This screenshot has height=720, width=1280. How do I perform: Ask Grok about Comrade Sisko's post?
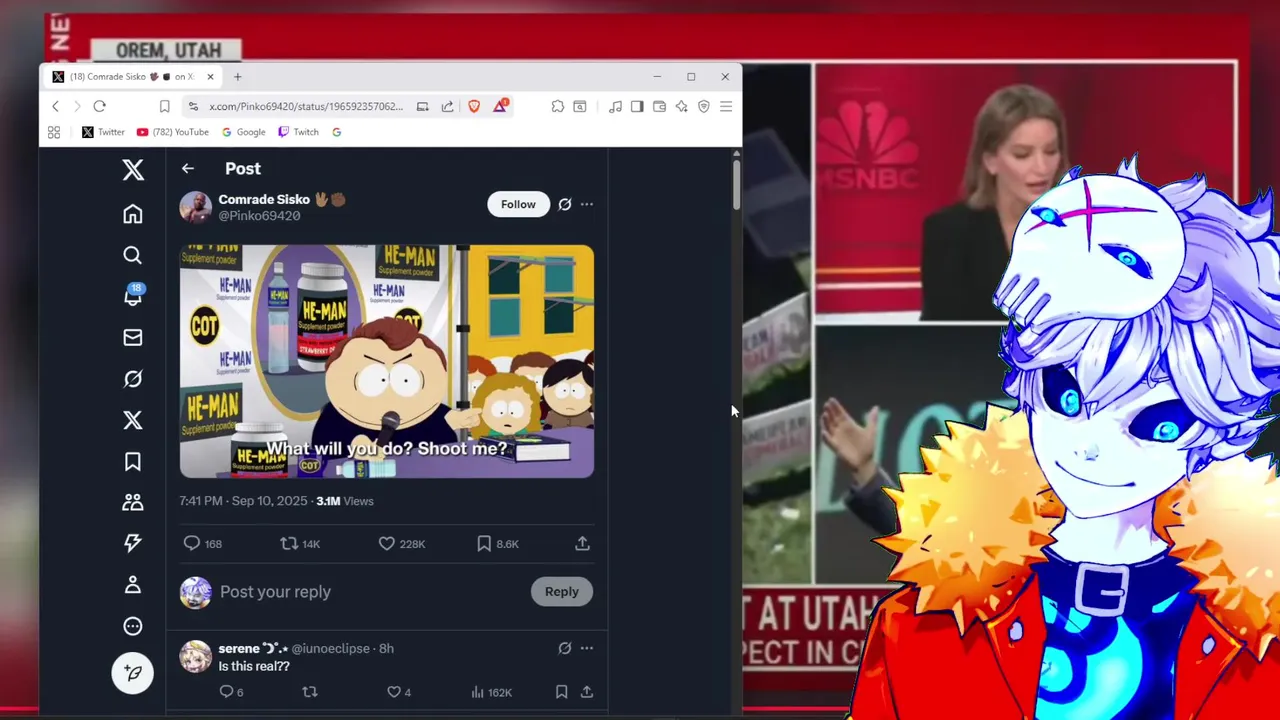click(565, 204)
